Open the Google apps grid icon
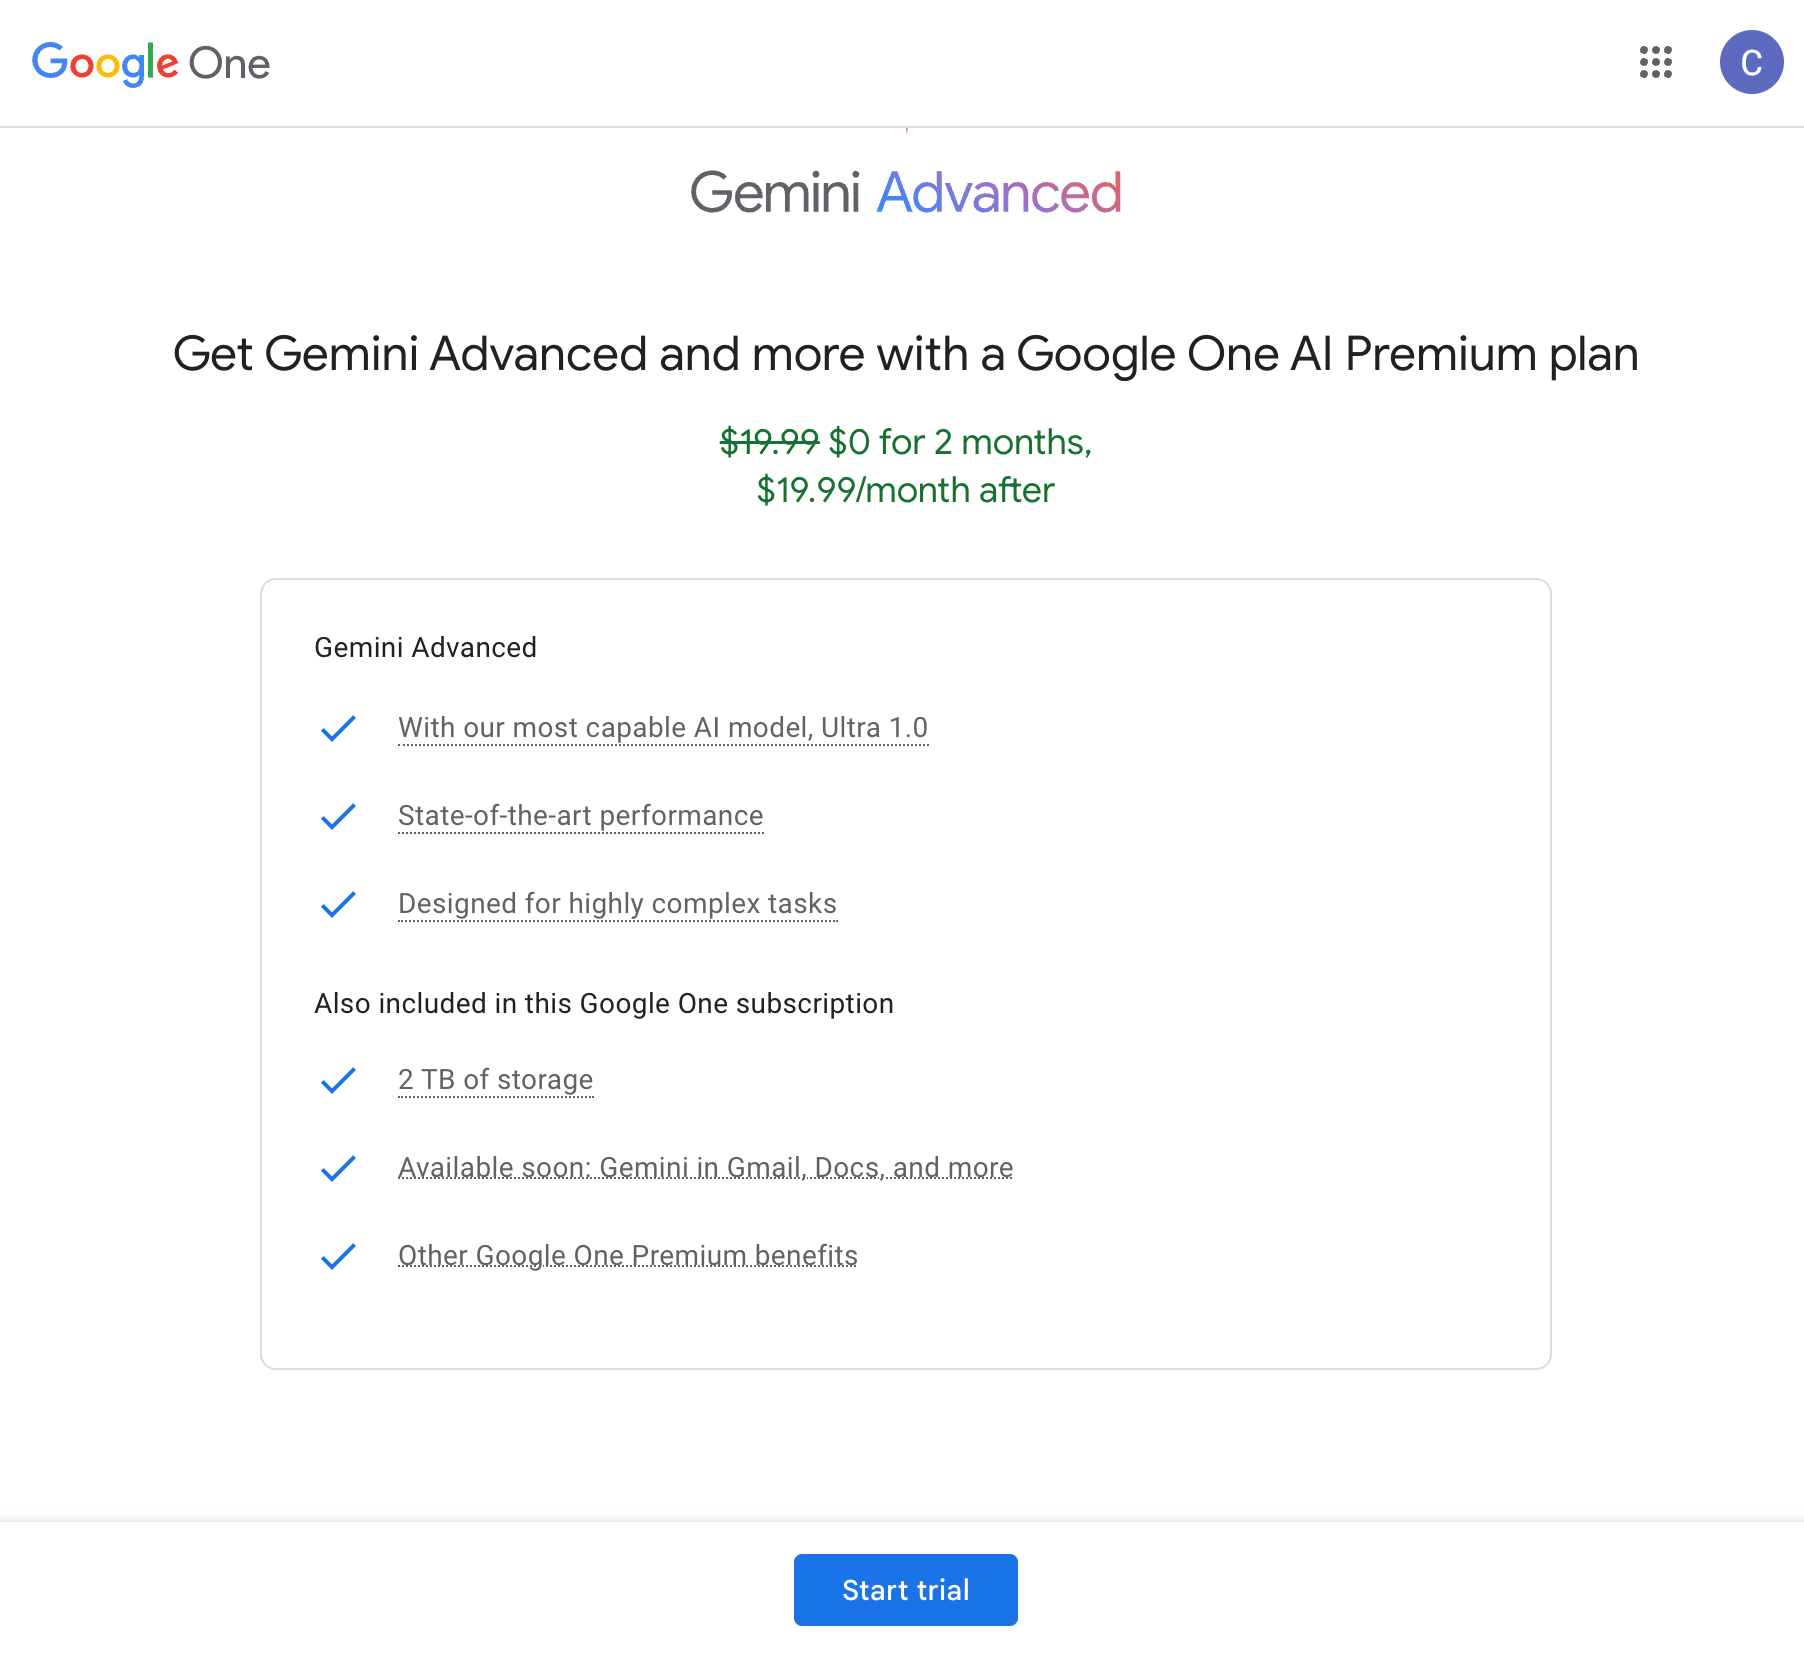The width and height of the screenshot is (1804, 1654). click(1656, 62)
